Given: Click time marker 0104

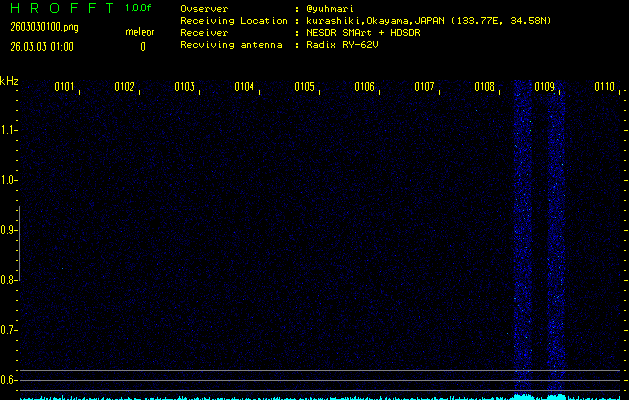Looking at the screenshot, I should (x=244, y=87).
